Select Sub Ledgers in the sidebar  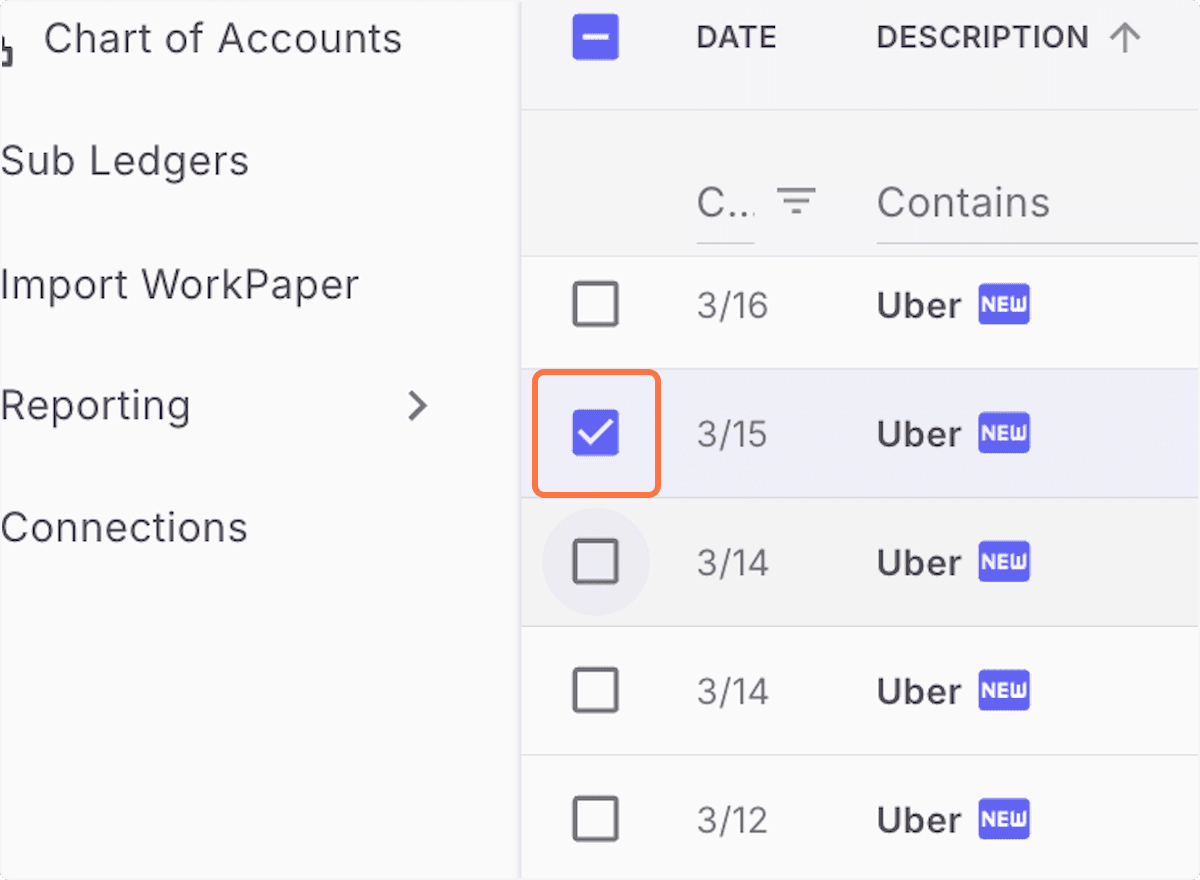125,160
